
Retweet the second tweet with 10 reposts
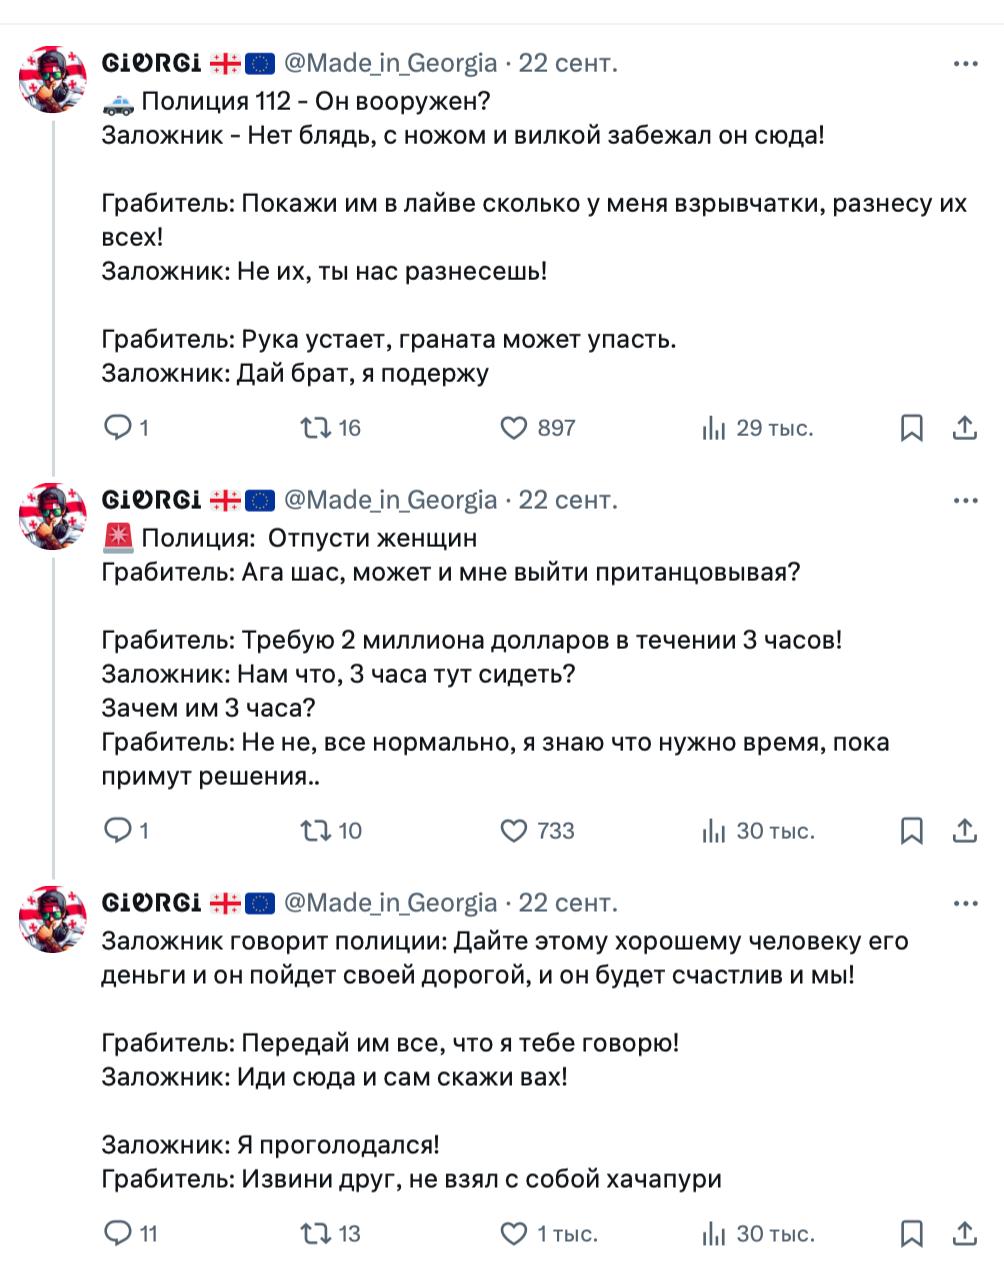pyautogui.click(x=331, y=831)
